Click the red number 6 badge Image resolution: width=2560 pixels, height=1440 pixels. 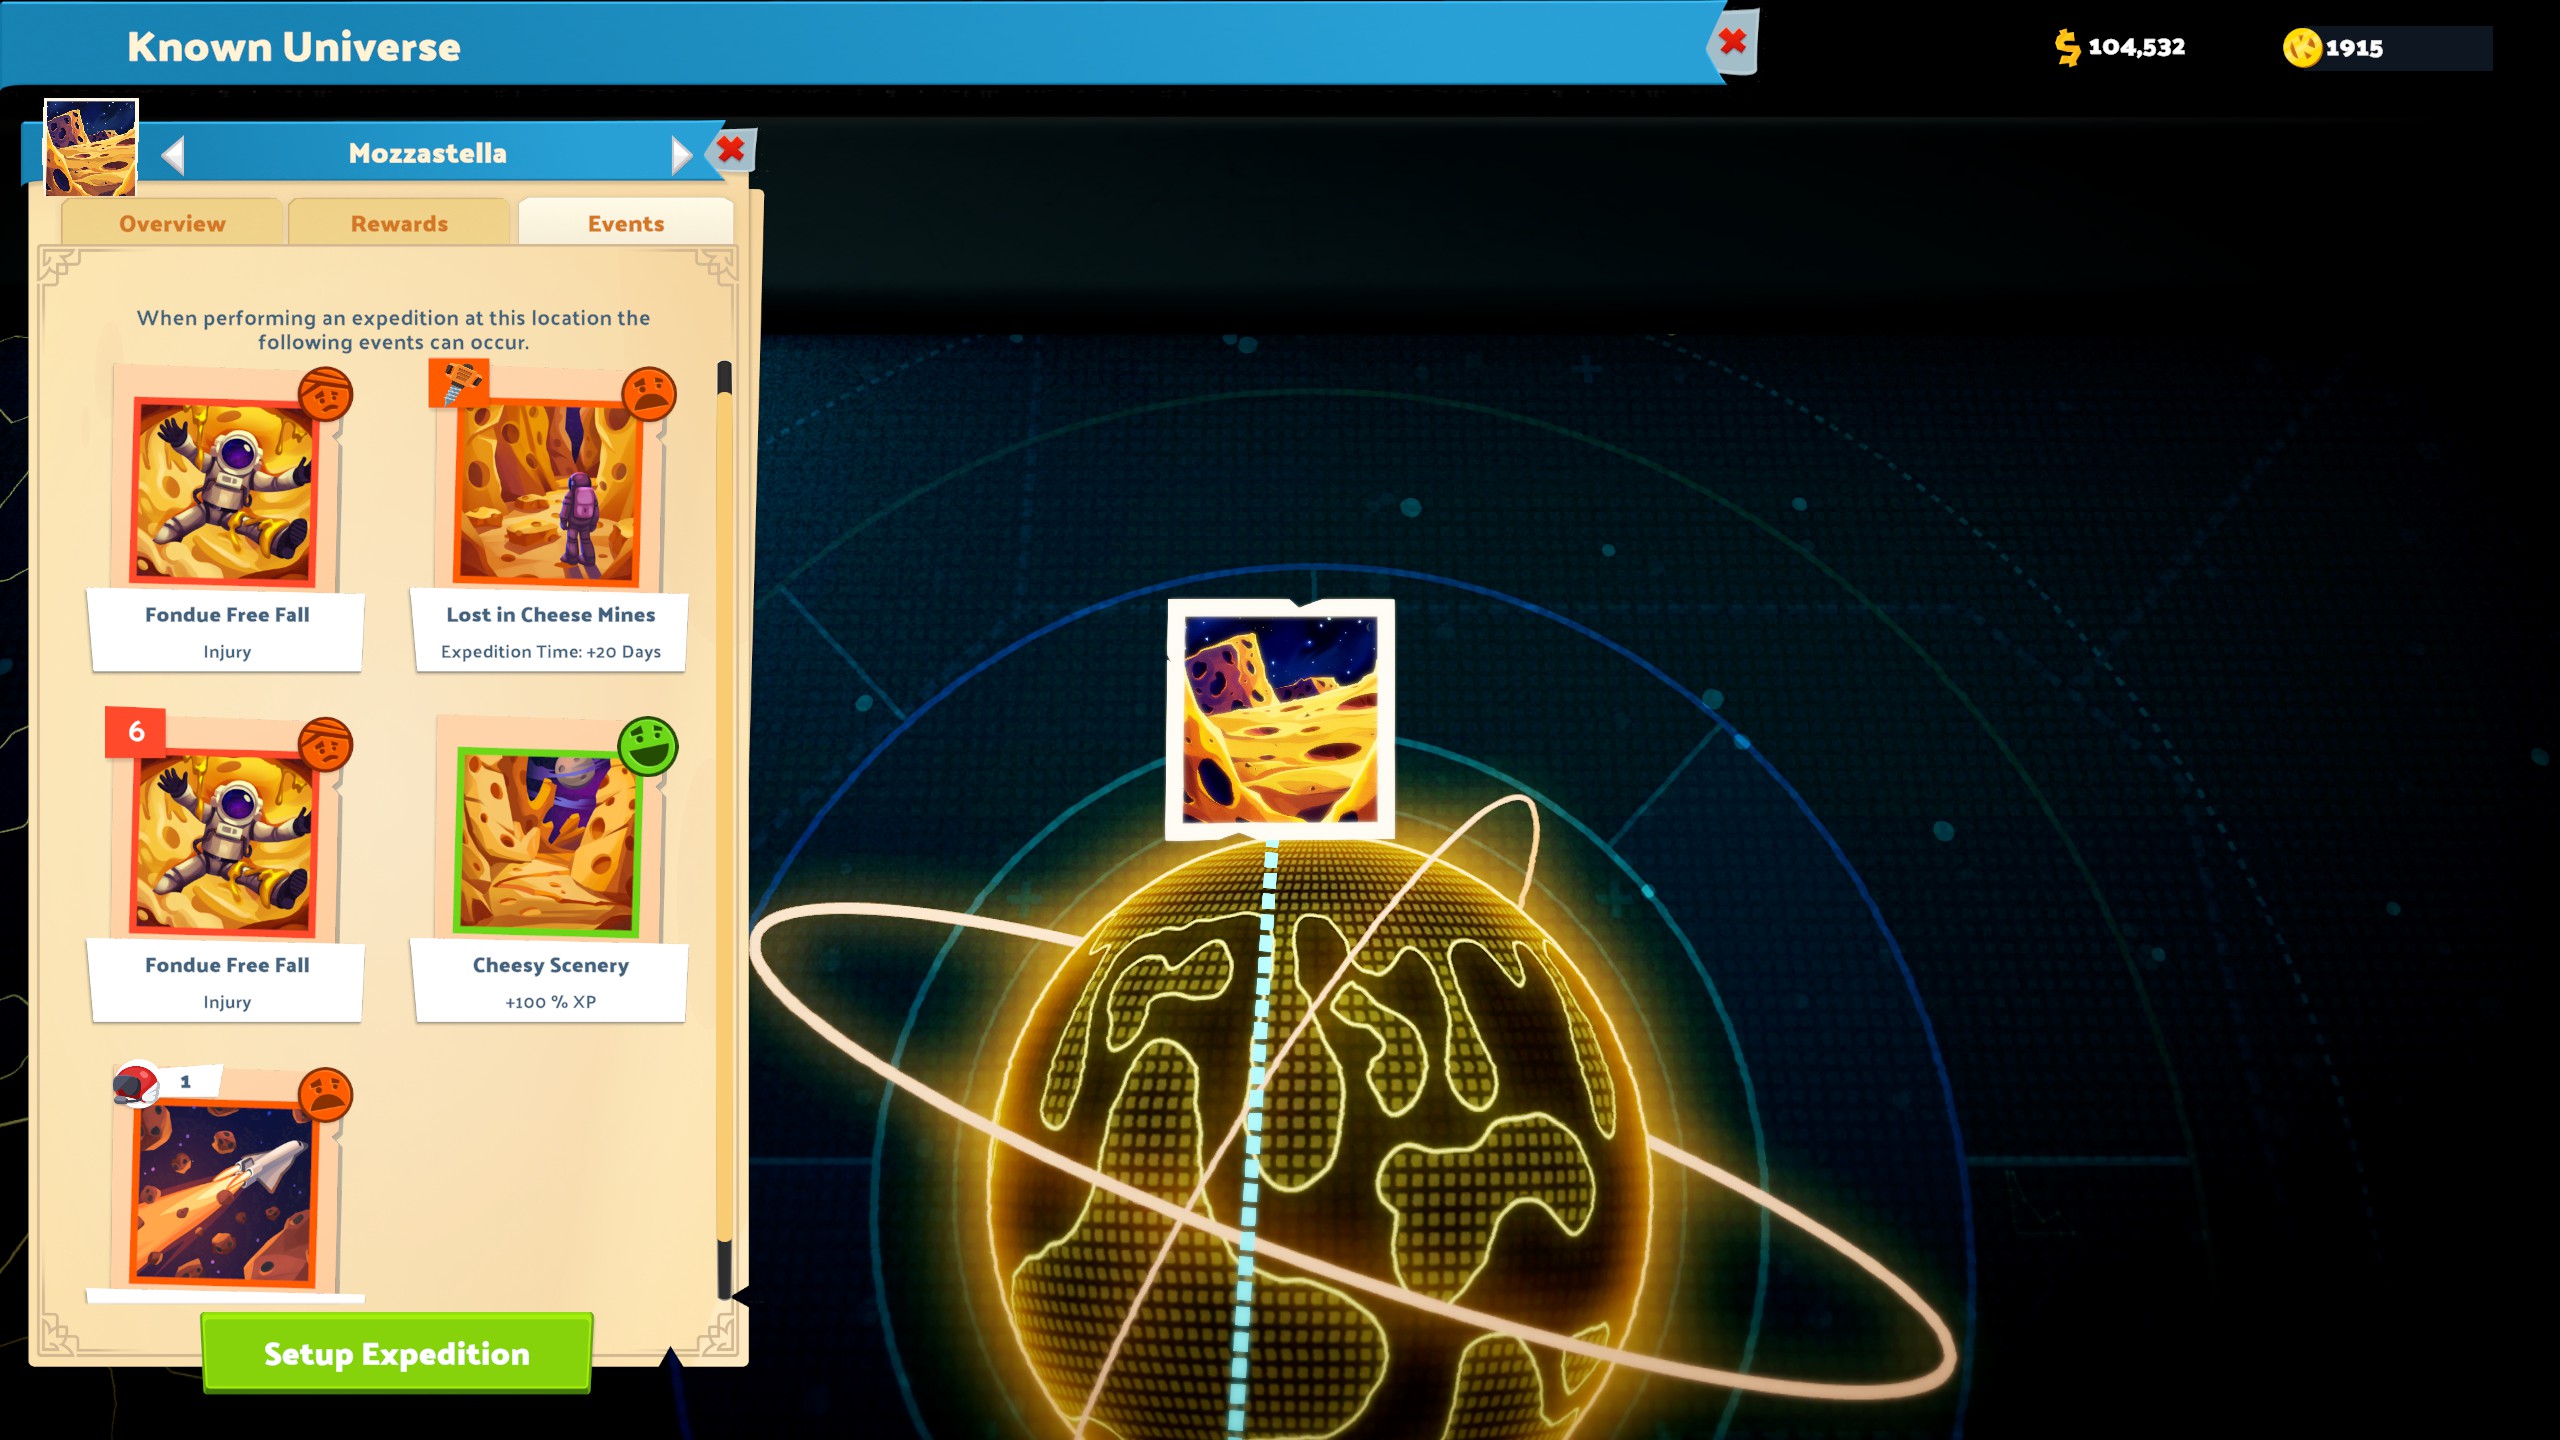click(x=136, y=732)
